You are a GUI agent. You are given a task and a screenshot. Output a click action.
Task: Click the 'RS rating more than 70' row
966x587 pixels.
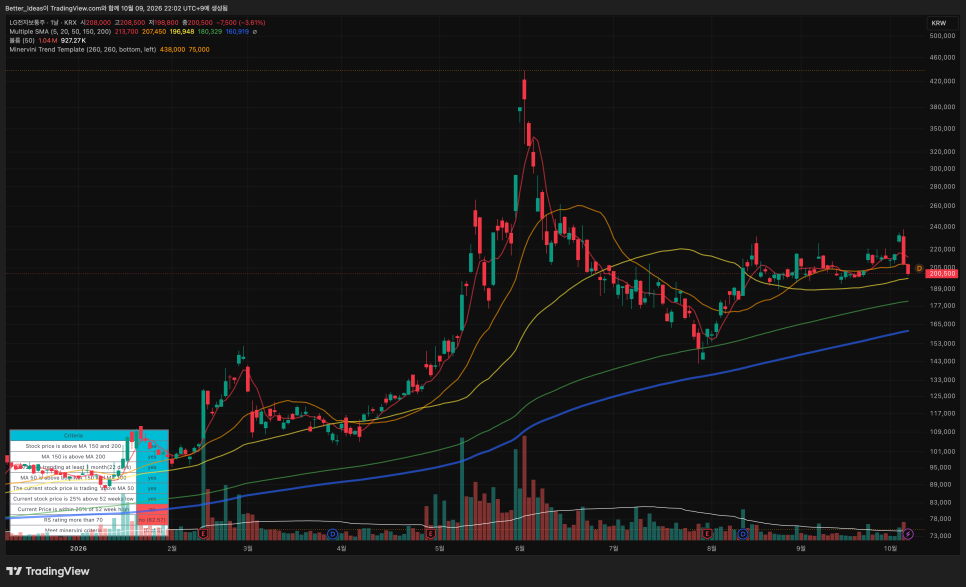click(89, 520)
